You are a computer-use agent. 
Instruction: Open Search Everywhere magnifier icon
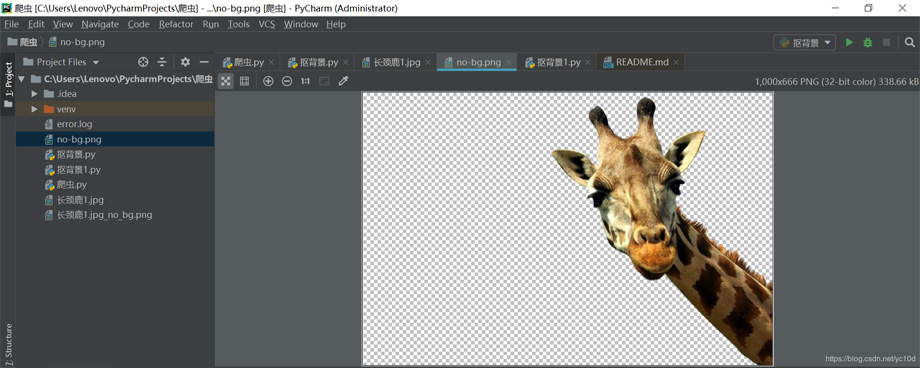pos(909,42)
